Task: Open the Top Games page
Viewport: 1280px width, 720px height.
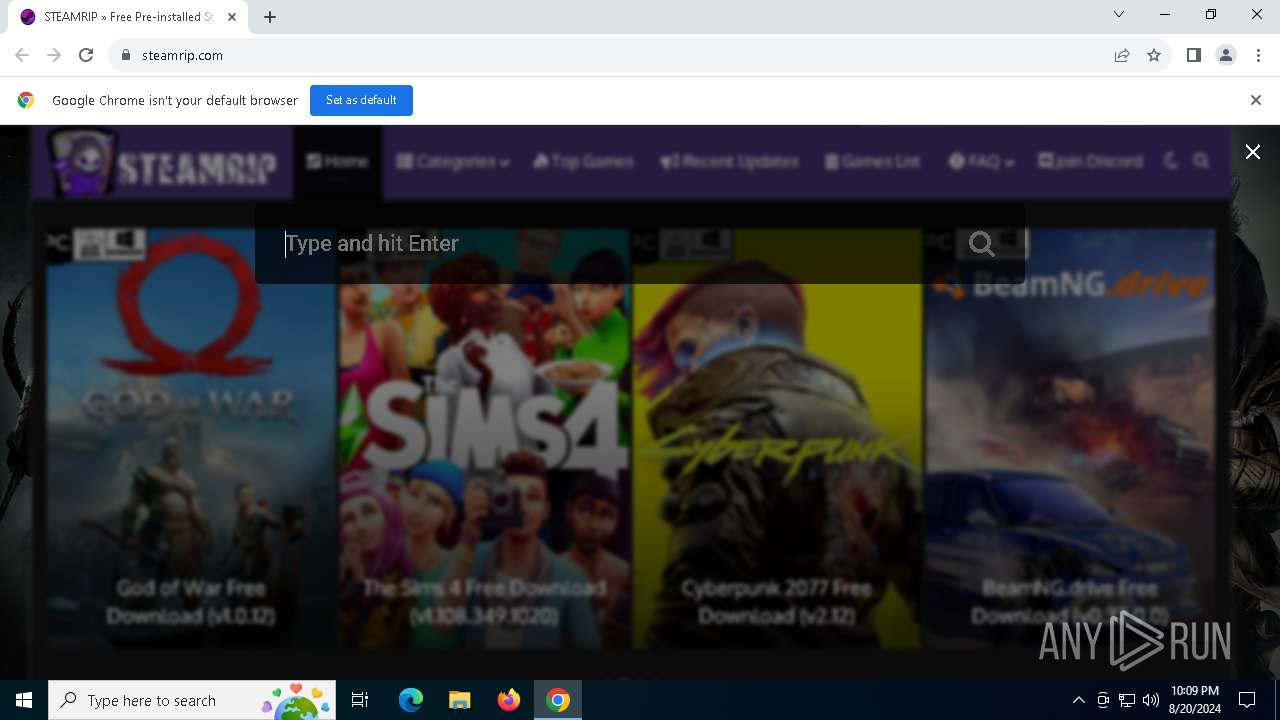Action: click(x=584, y=161)
